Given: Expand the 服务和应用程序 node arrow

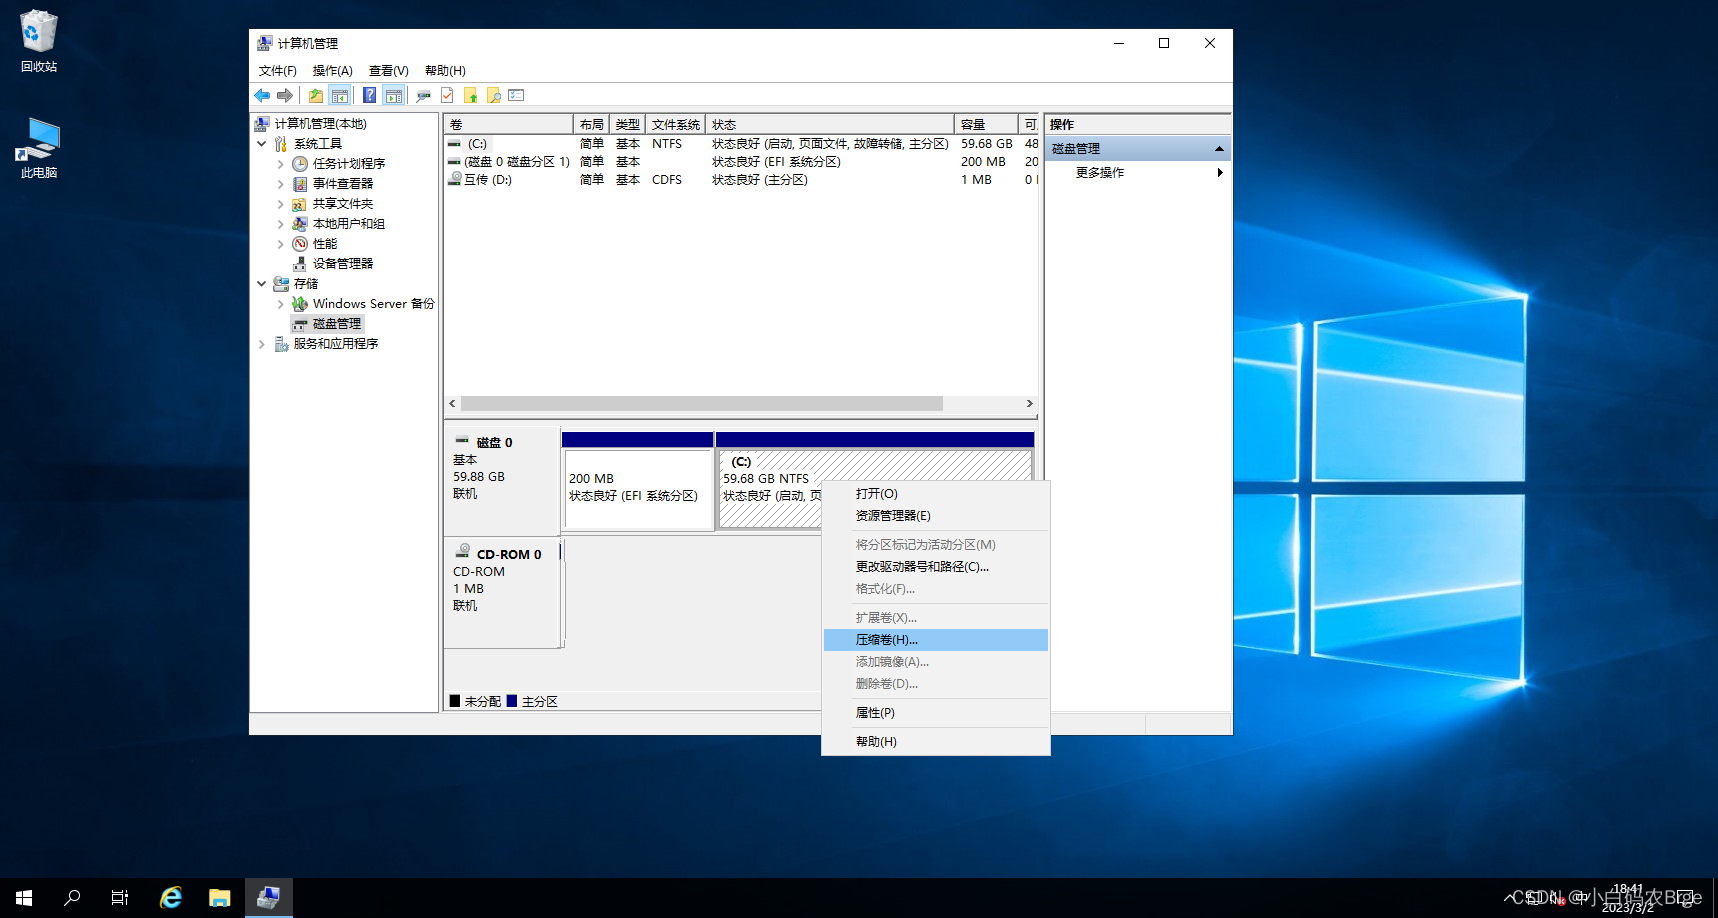Looking at the screenshot, I should [x=262, y=344].
